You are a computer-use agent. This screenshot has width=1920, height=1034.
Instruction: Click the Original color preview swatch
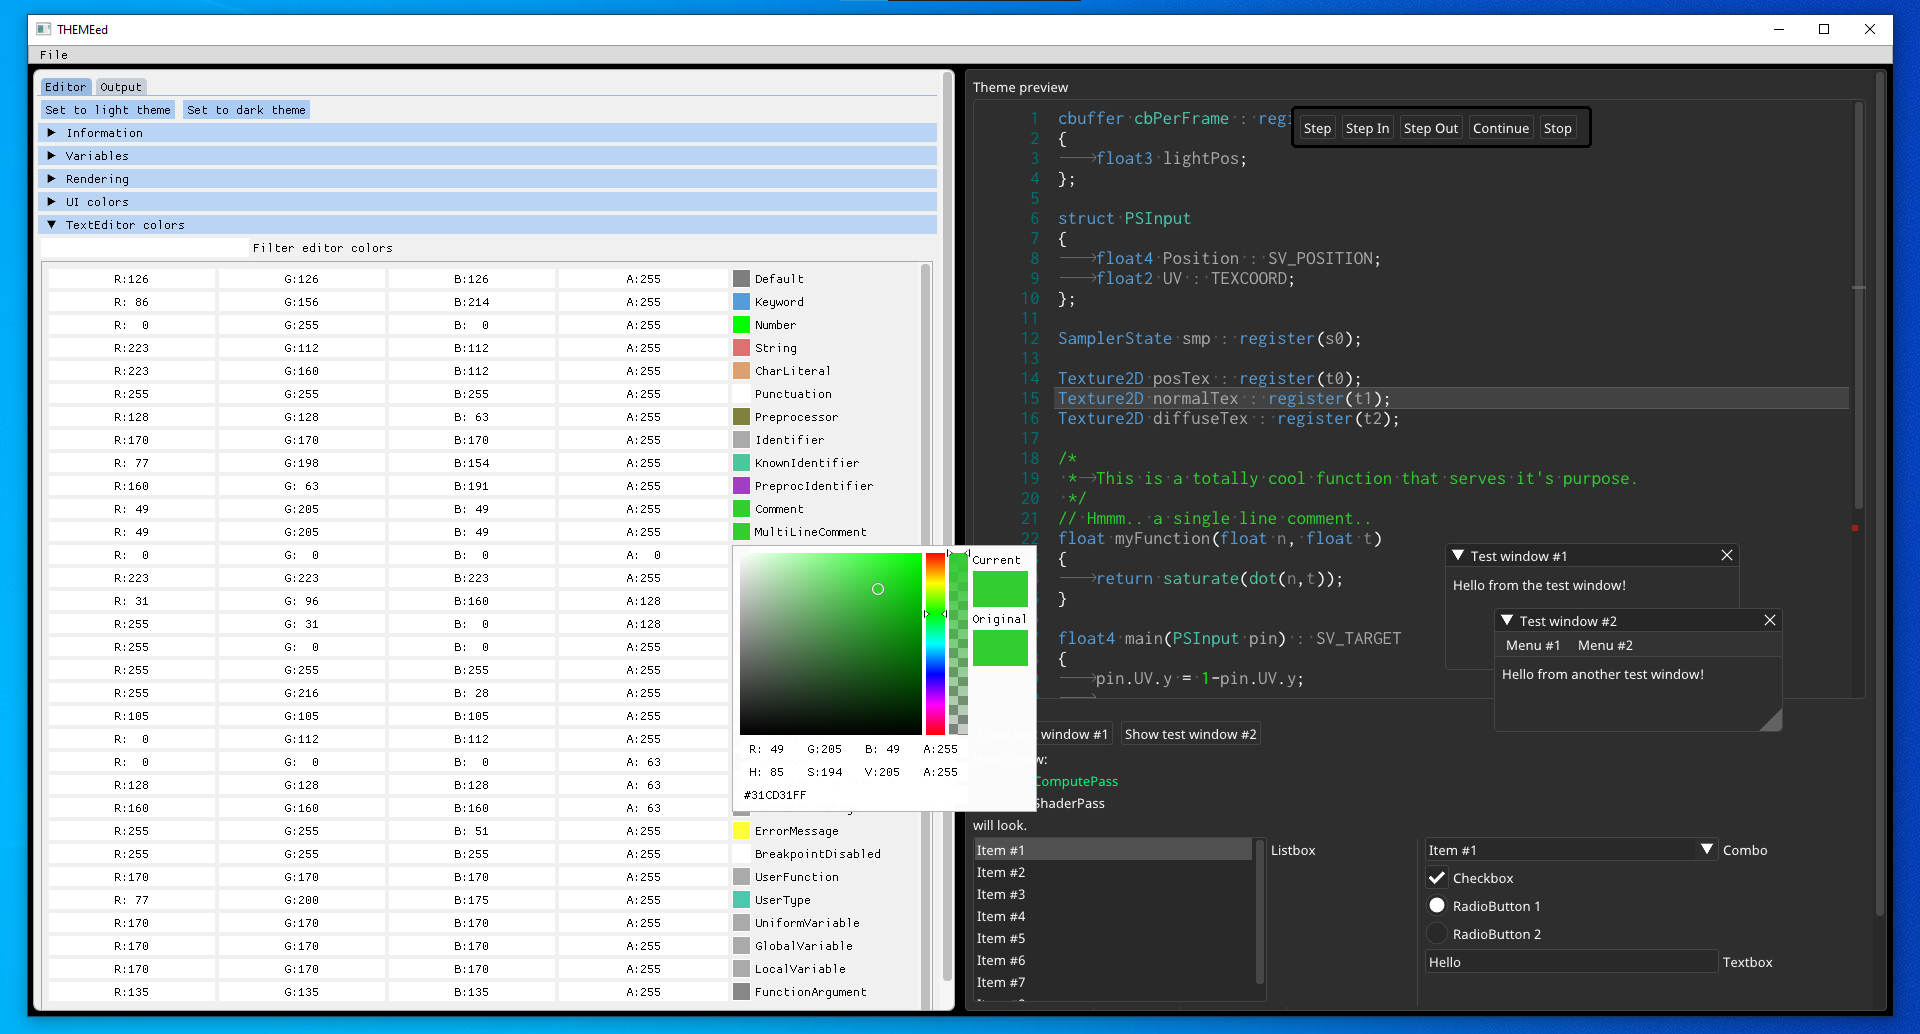tap(1000, 648)
